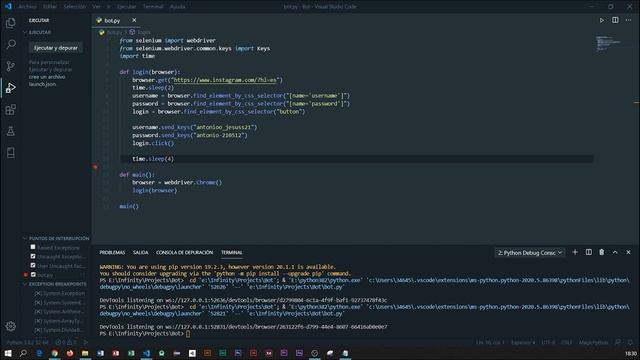Open the Source Control view
Viewport: 640px width, 360px height.
click(x=11, y=66)
